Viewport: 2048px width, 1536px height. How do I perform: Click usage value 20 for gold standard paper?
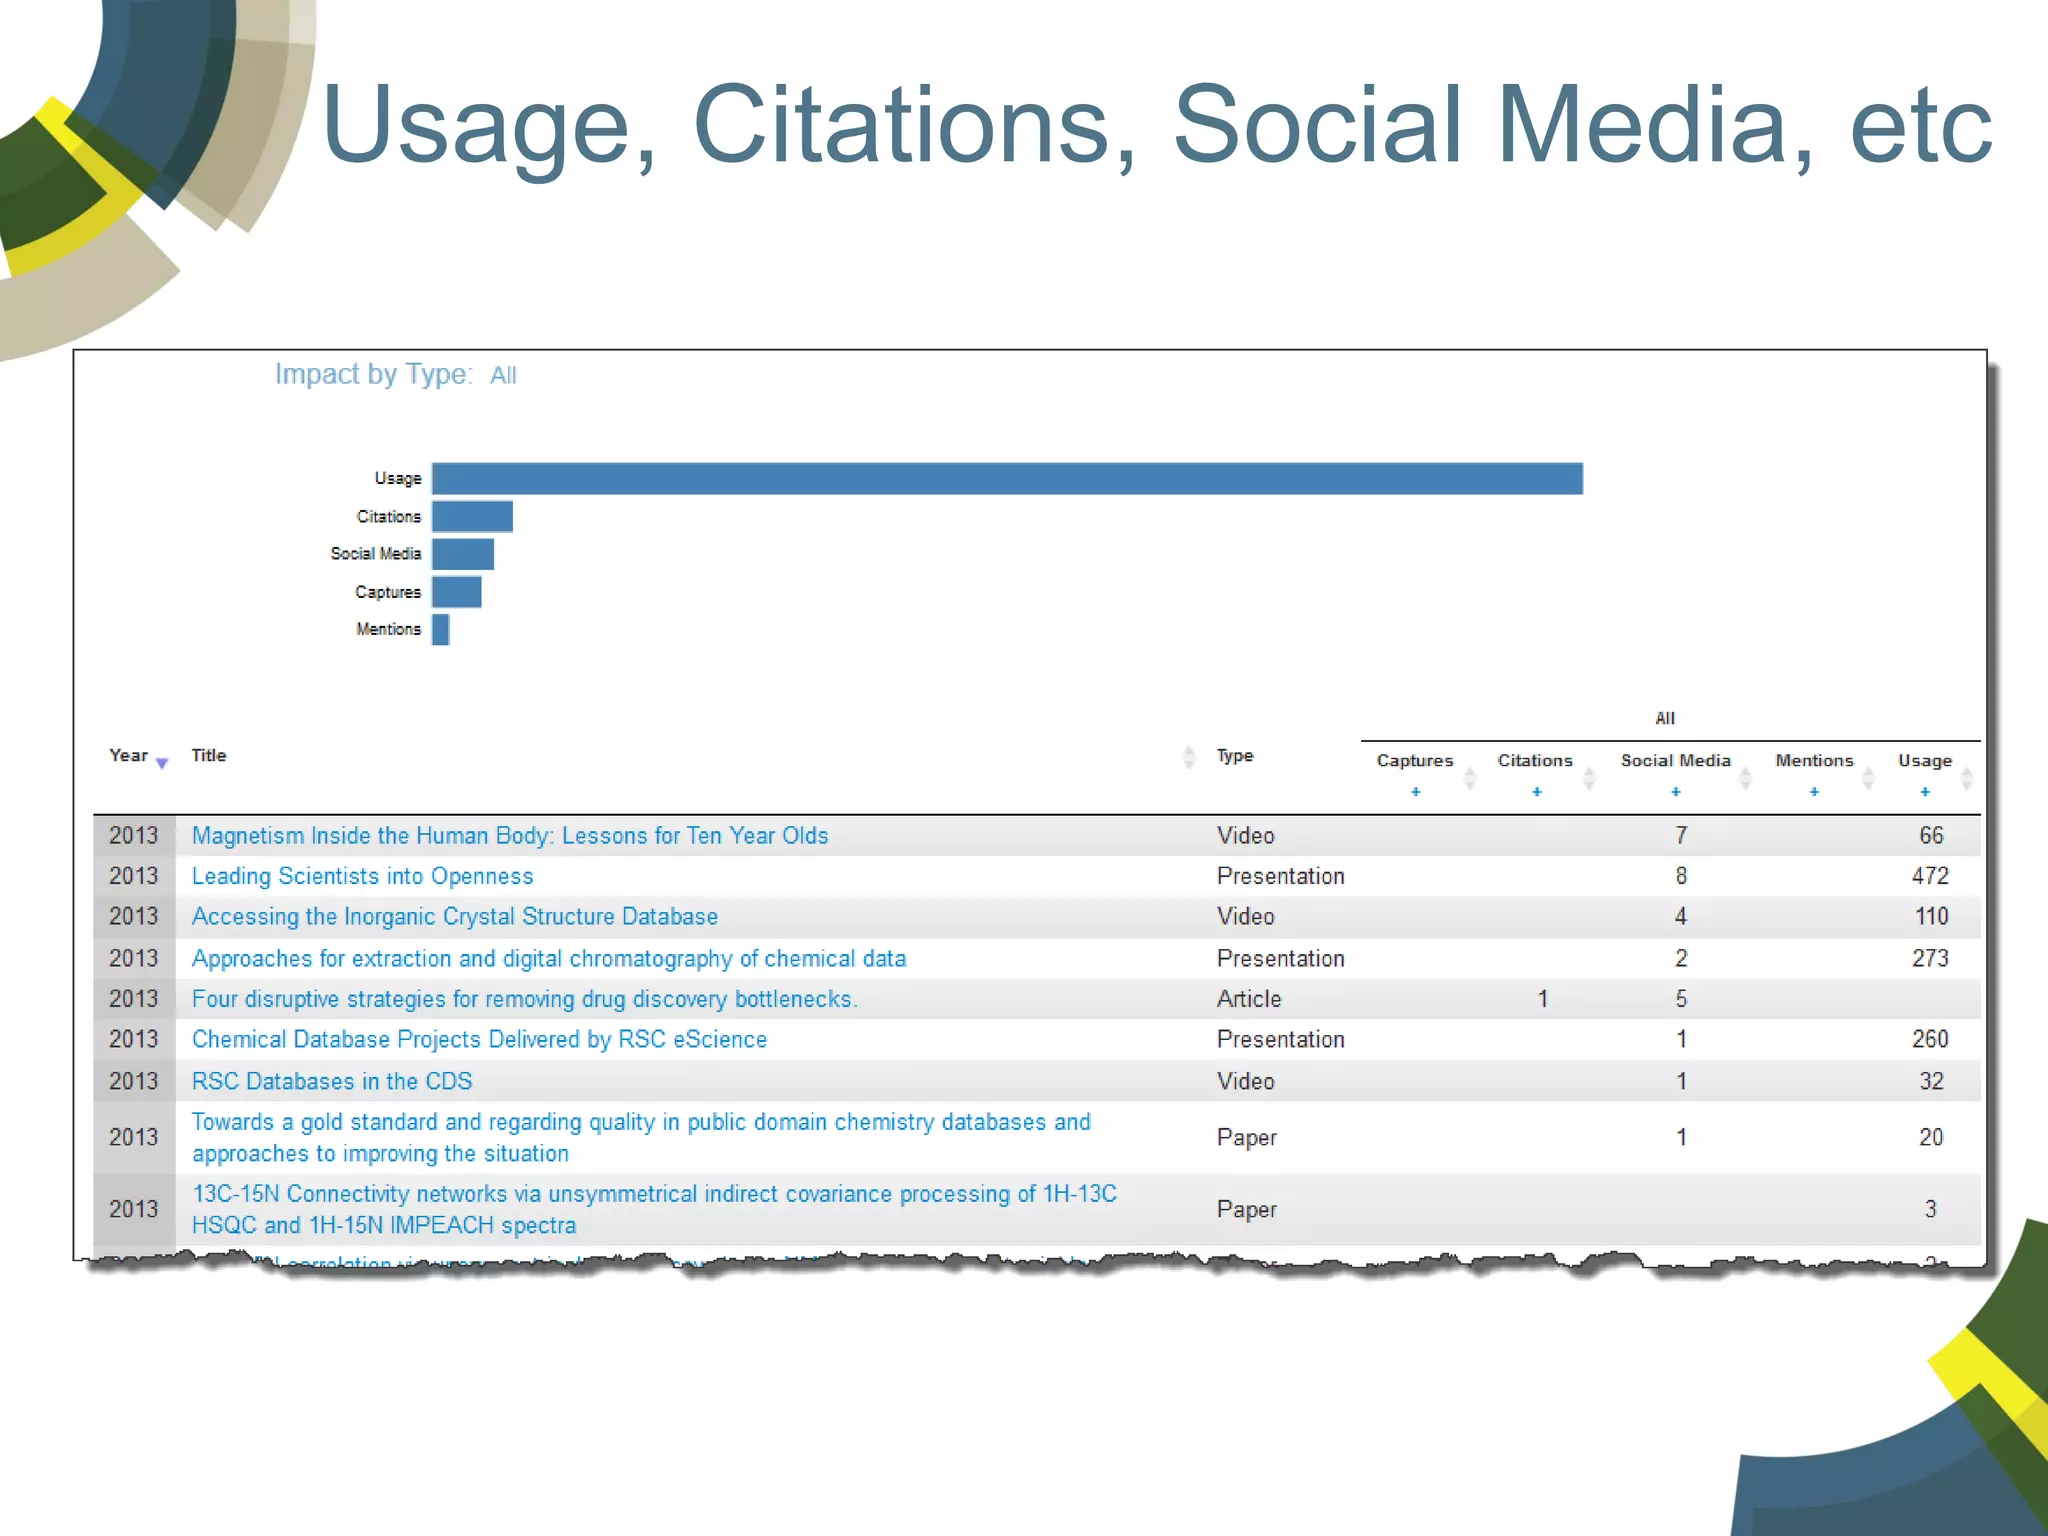(x=1931, y=1138)
